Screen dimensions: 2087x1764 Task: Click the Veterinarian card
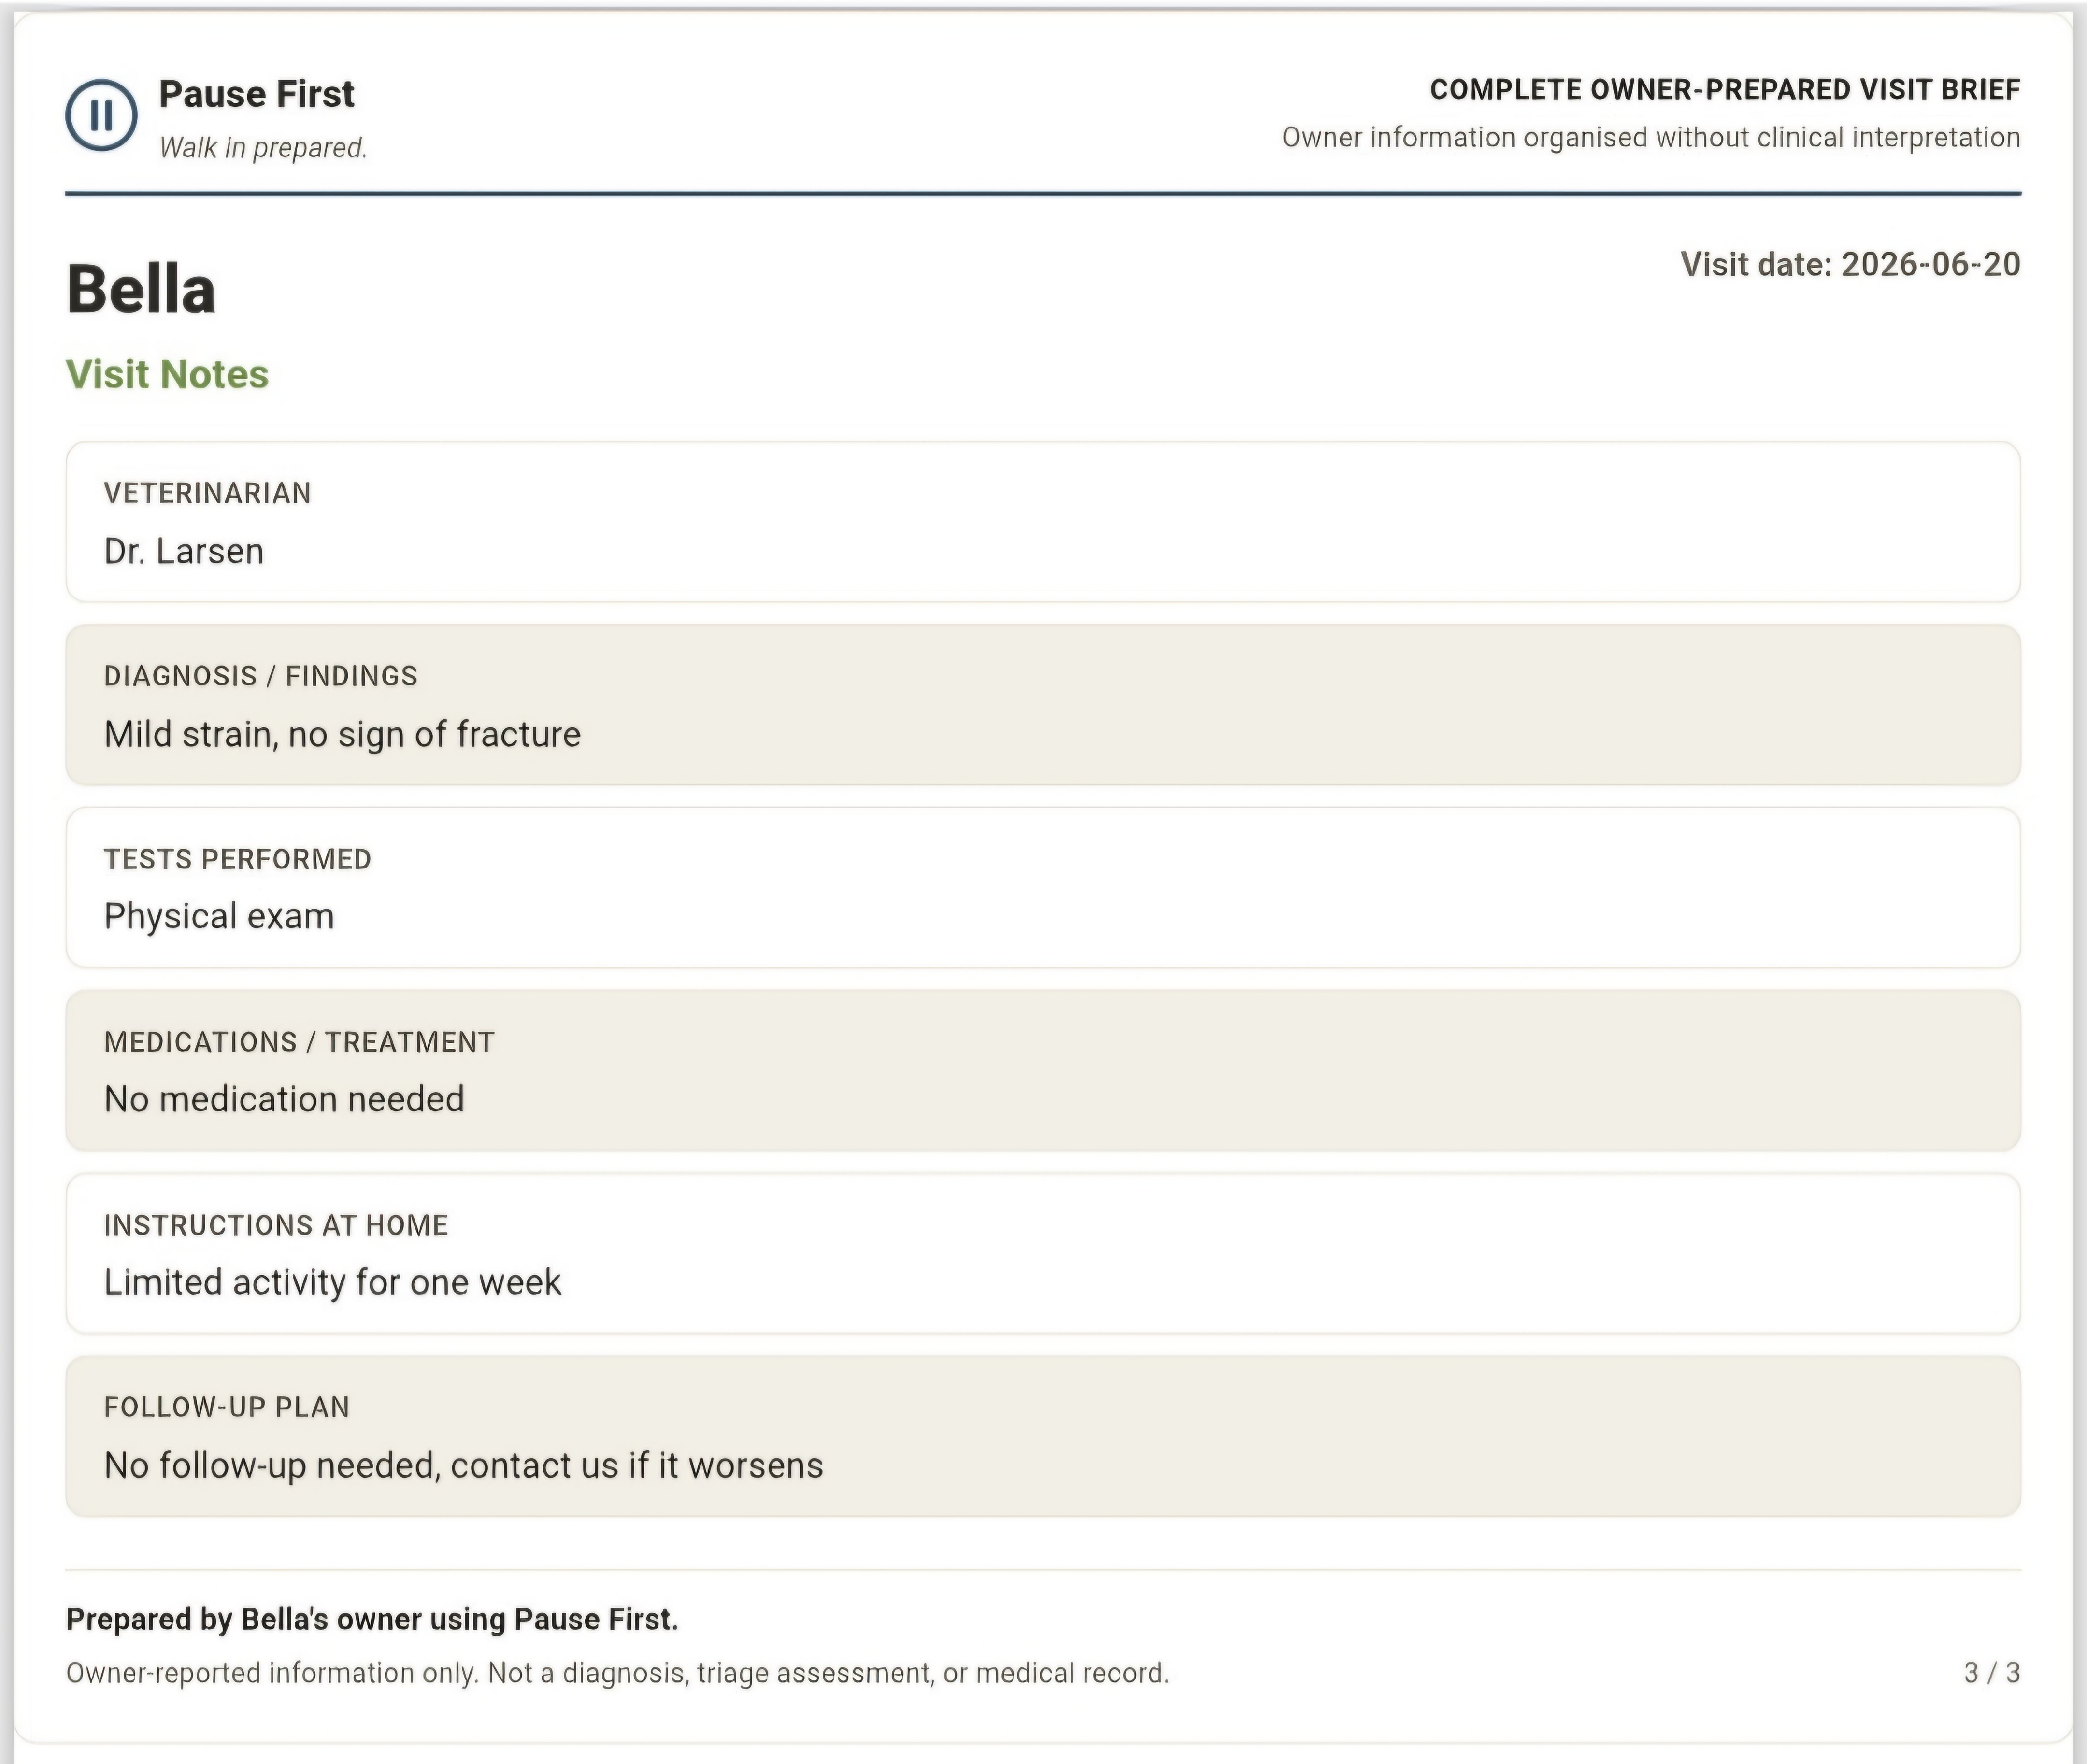pyautogui.click(x=1043, y=522)
